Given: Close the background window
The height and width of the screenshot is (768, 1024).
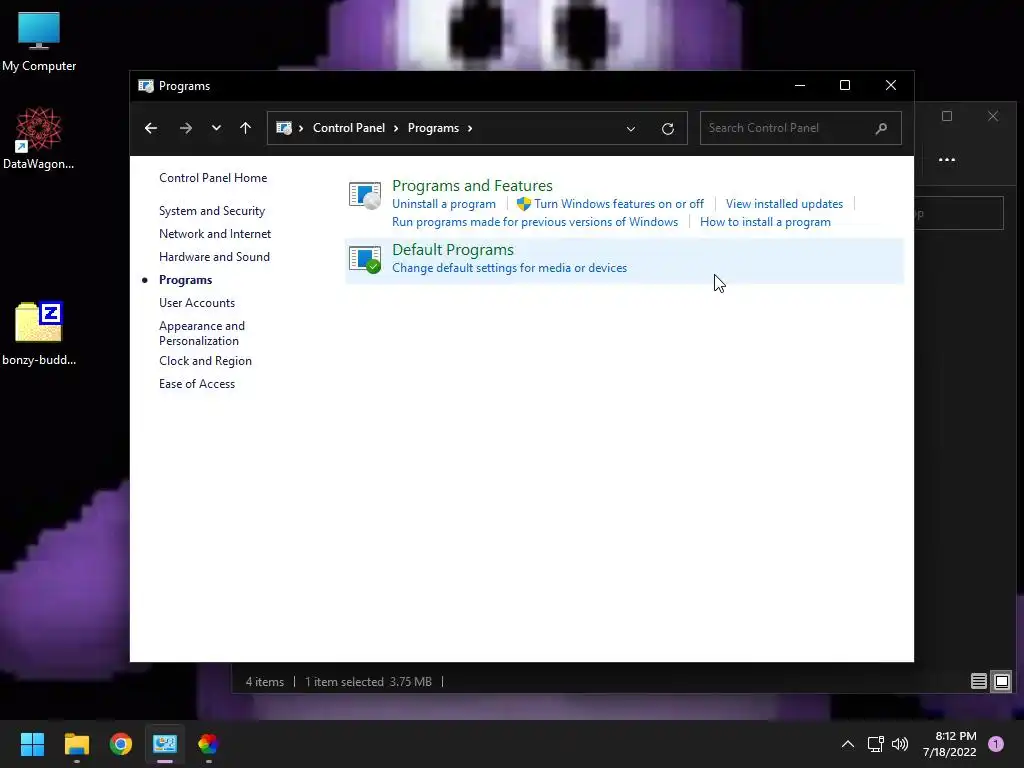Looking at the screenshot, I should click(993, 116).
